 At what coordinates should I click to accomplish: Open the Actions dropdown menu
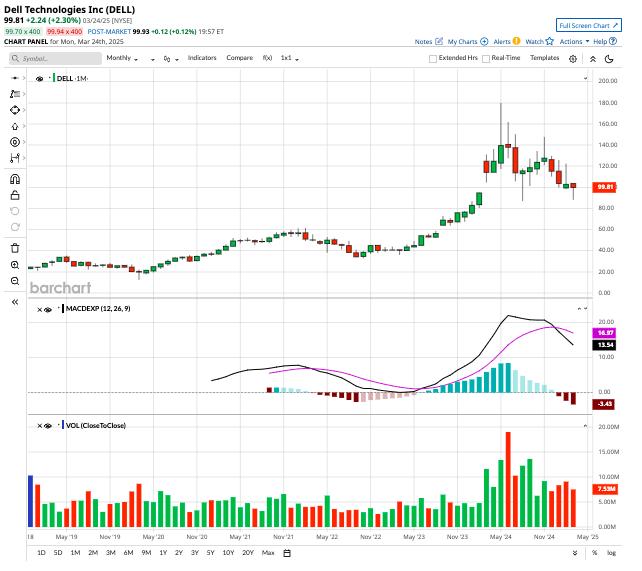[x=574, y=41]
